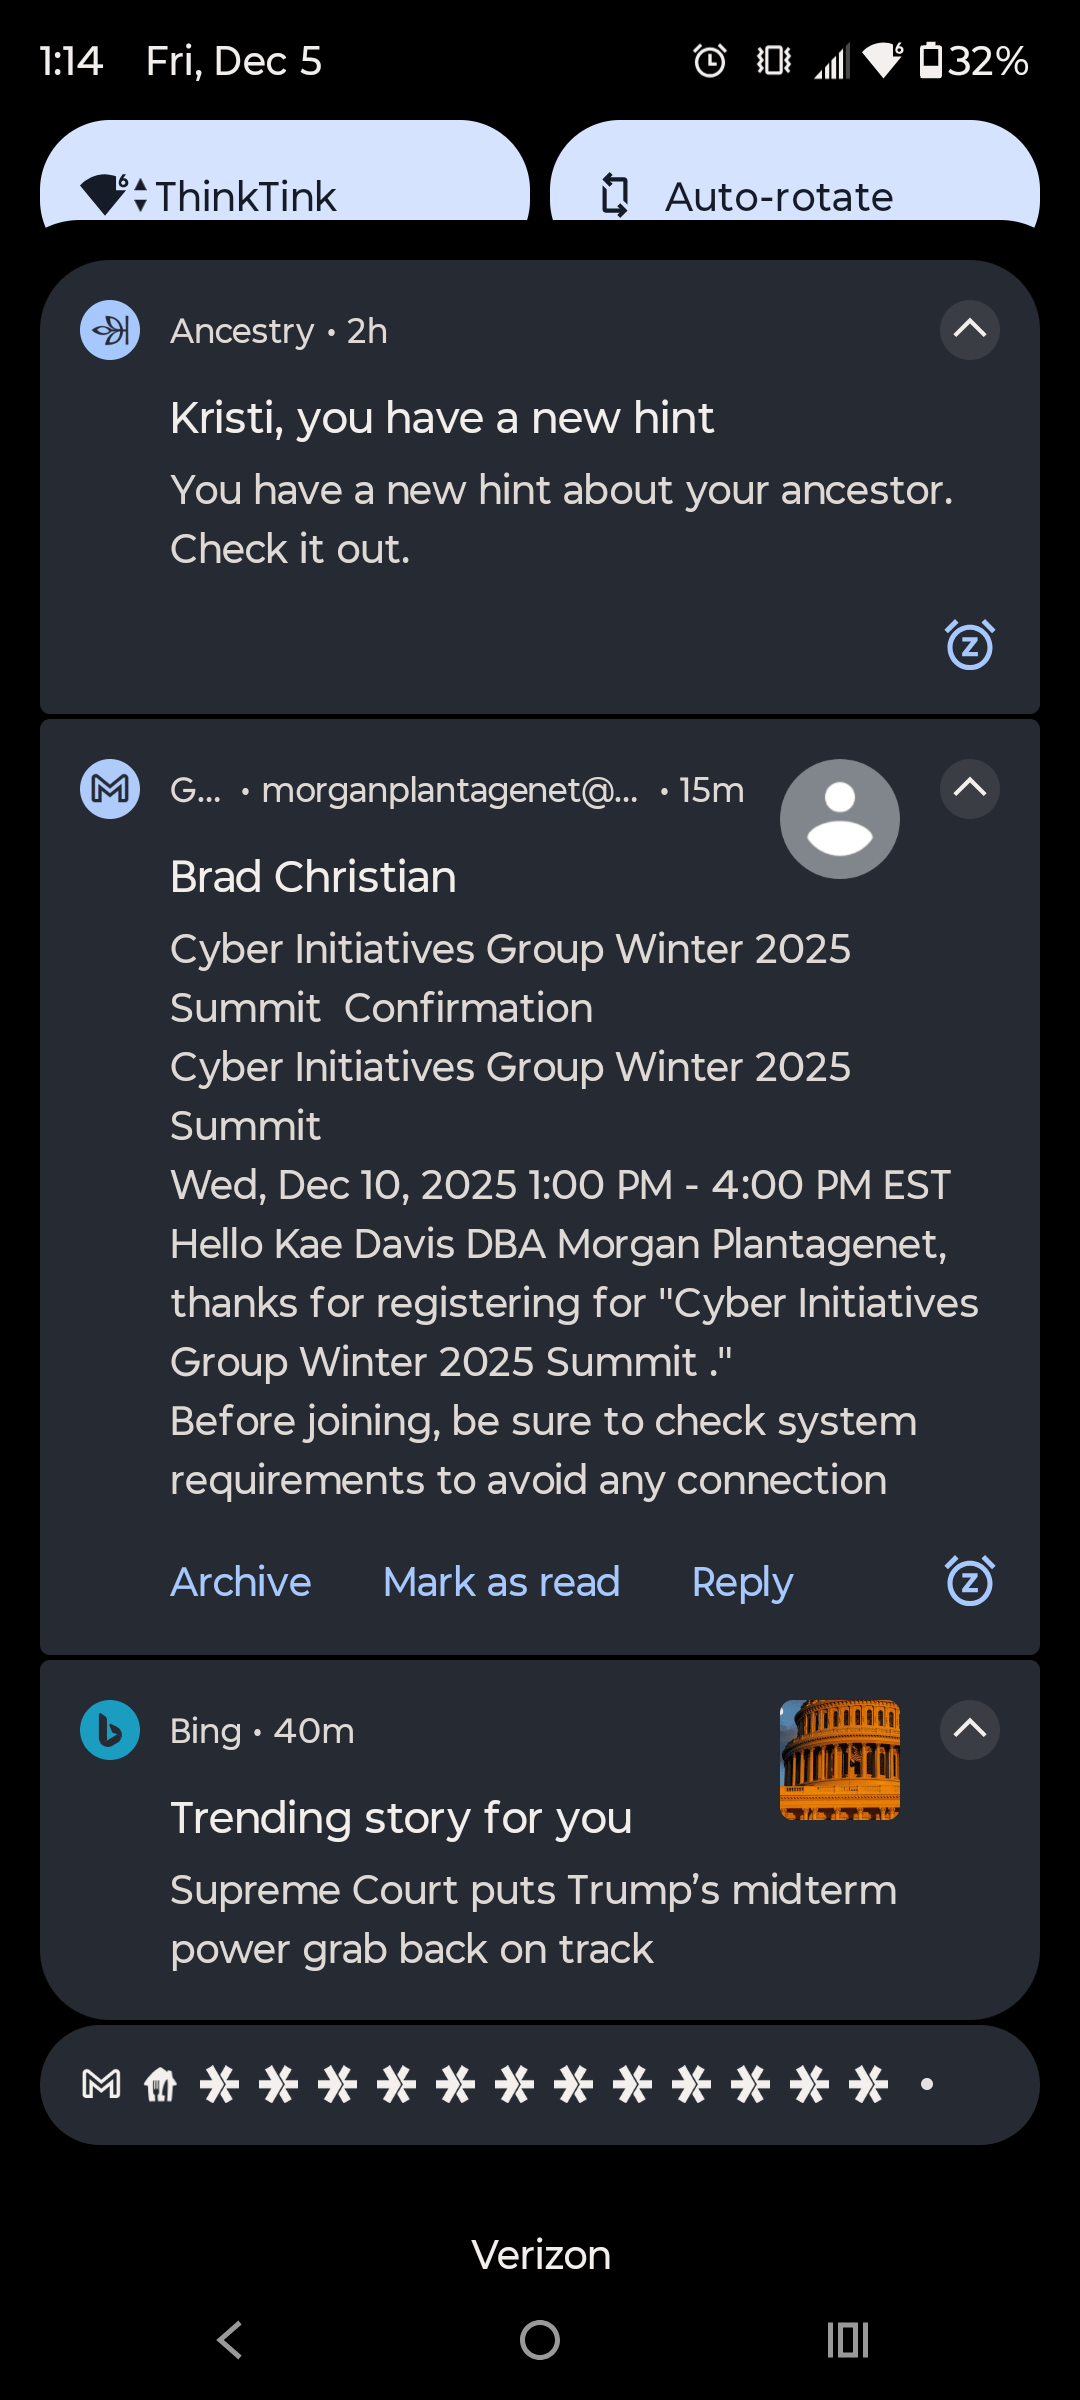Tap the Gmail icon on Brad Christian's notification
Image resolution: width=1080 pixels, height=2400 pixels.
pos(109,789)
